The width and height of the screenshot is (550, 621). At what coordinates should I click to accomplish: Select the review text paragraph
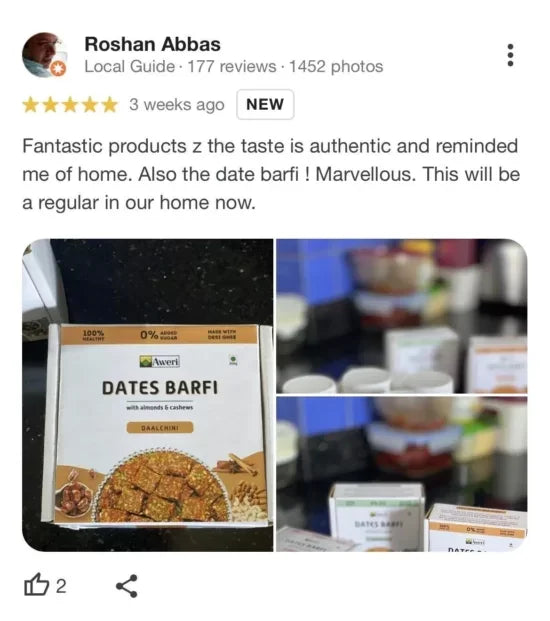coord(271,174)
